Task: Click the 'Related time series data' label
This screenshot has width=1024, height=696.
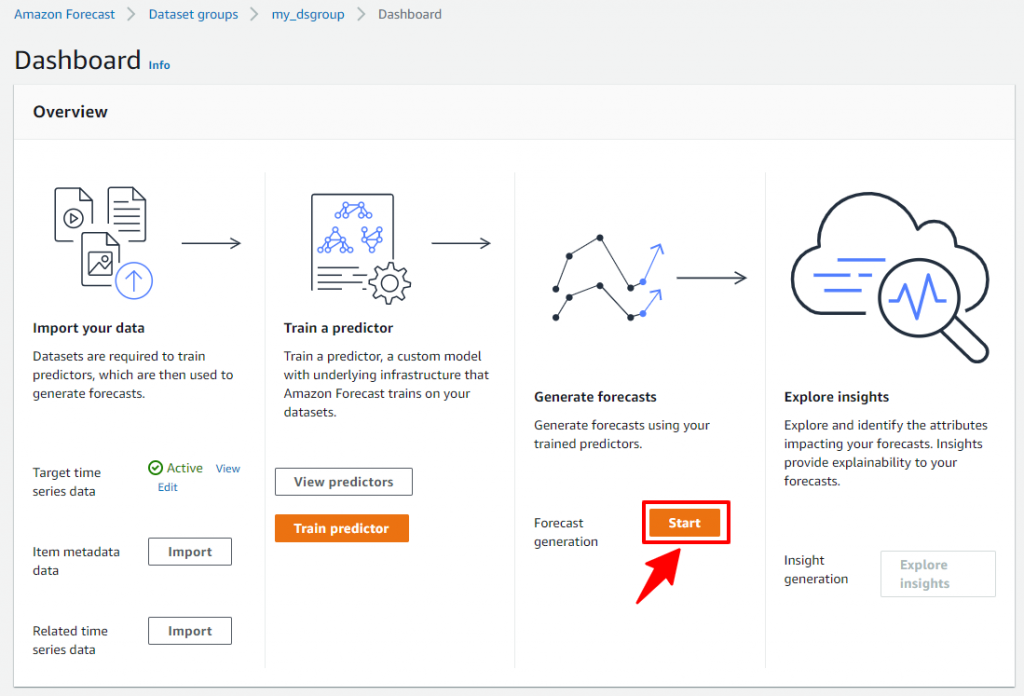Action: (70, 640)
